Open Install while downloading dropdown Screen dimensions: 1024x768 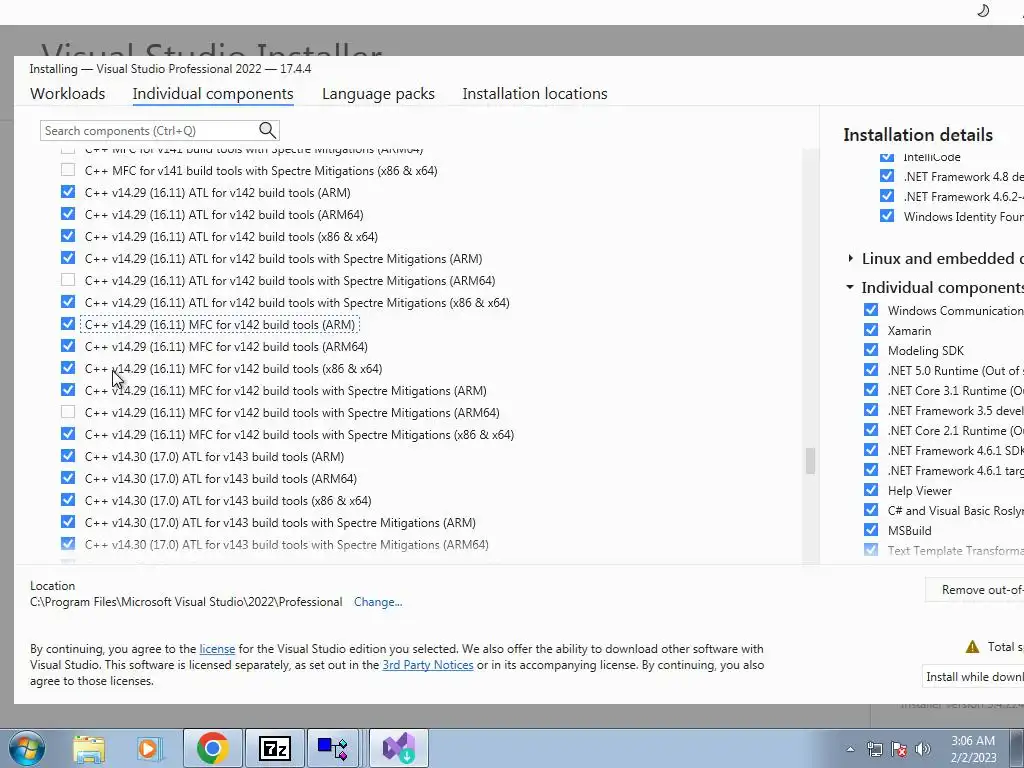(x=973, y=677)
